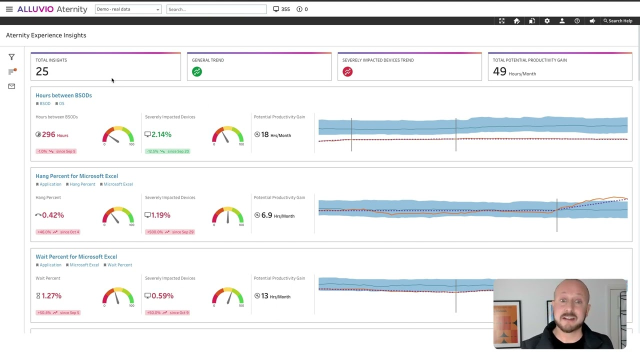The image size is (640, 360).
Task: Click the gauge next to 1.27%
Action: [118, 297]
